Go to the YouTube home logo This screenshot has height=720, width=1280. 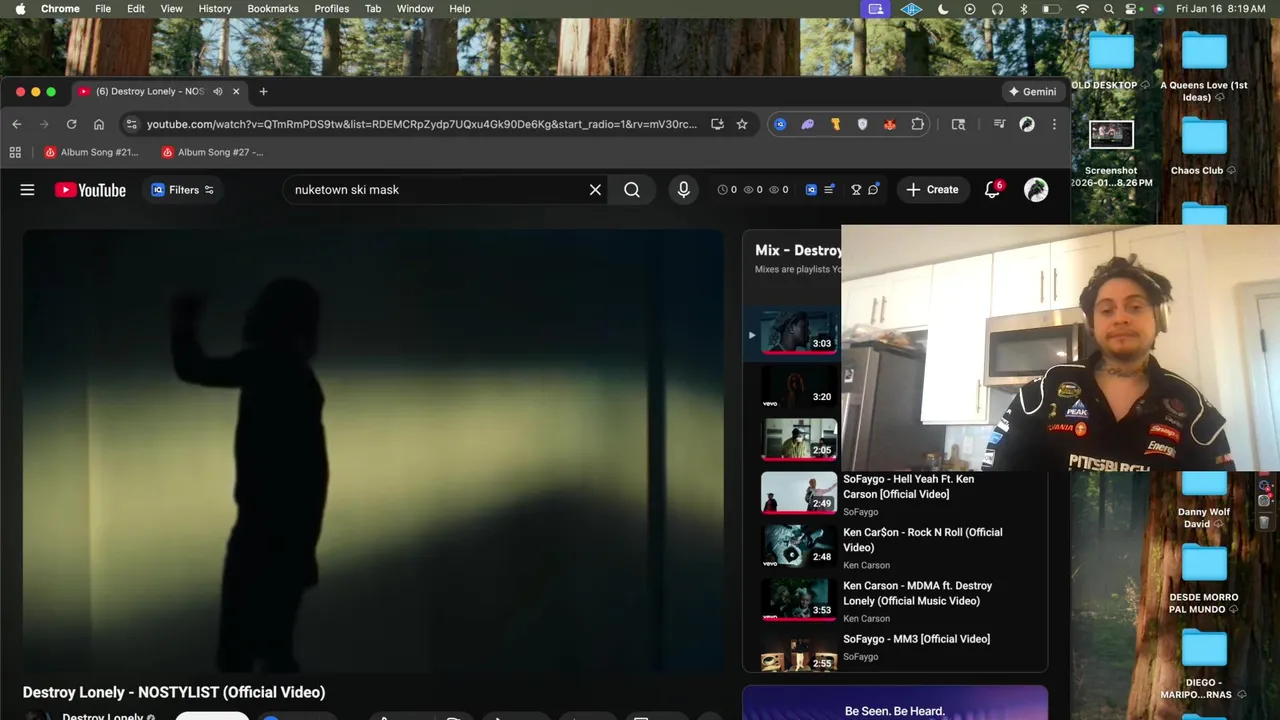[90, 190]
